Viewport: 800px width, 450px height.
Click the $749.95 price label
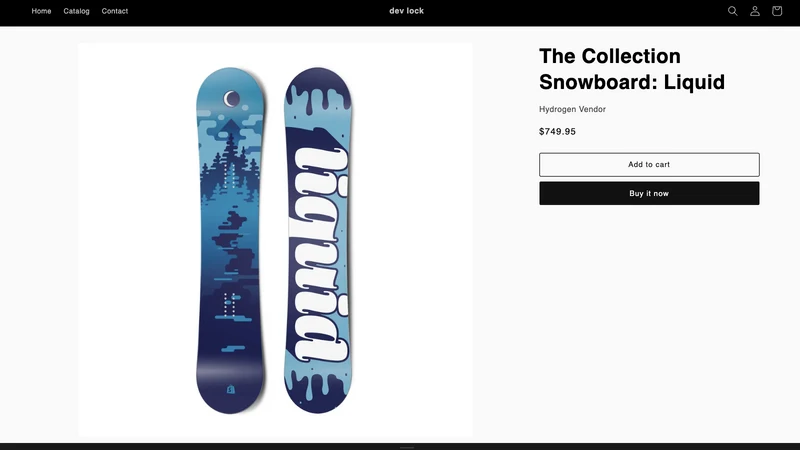557,132
